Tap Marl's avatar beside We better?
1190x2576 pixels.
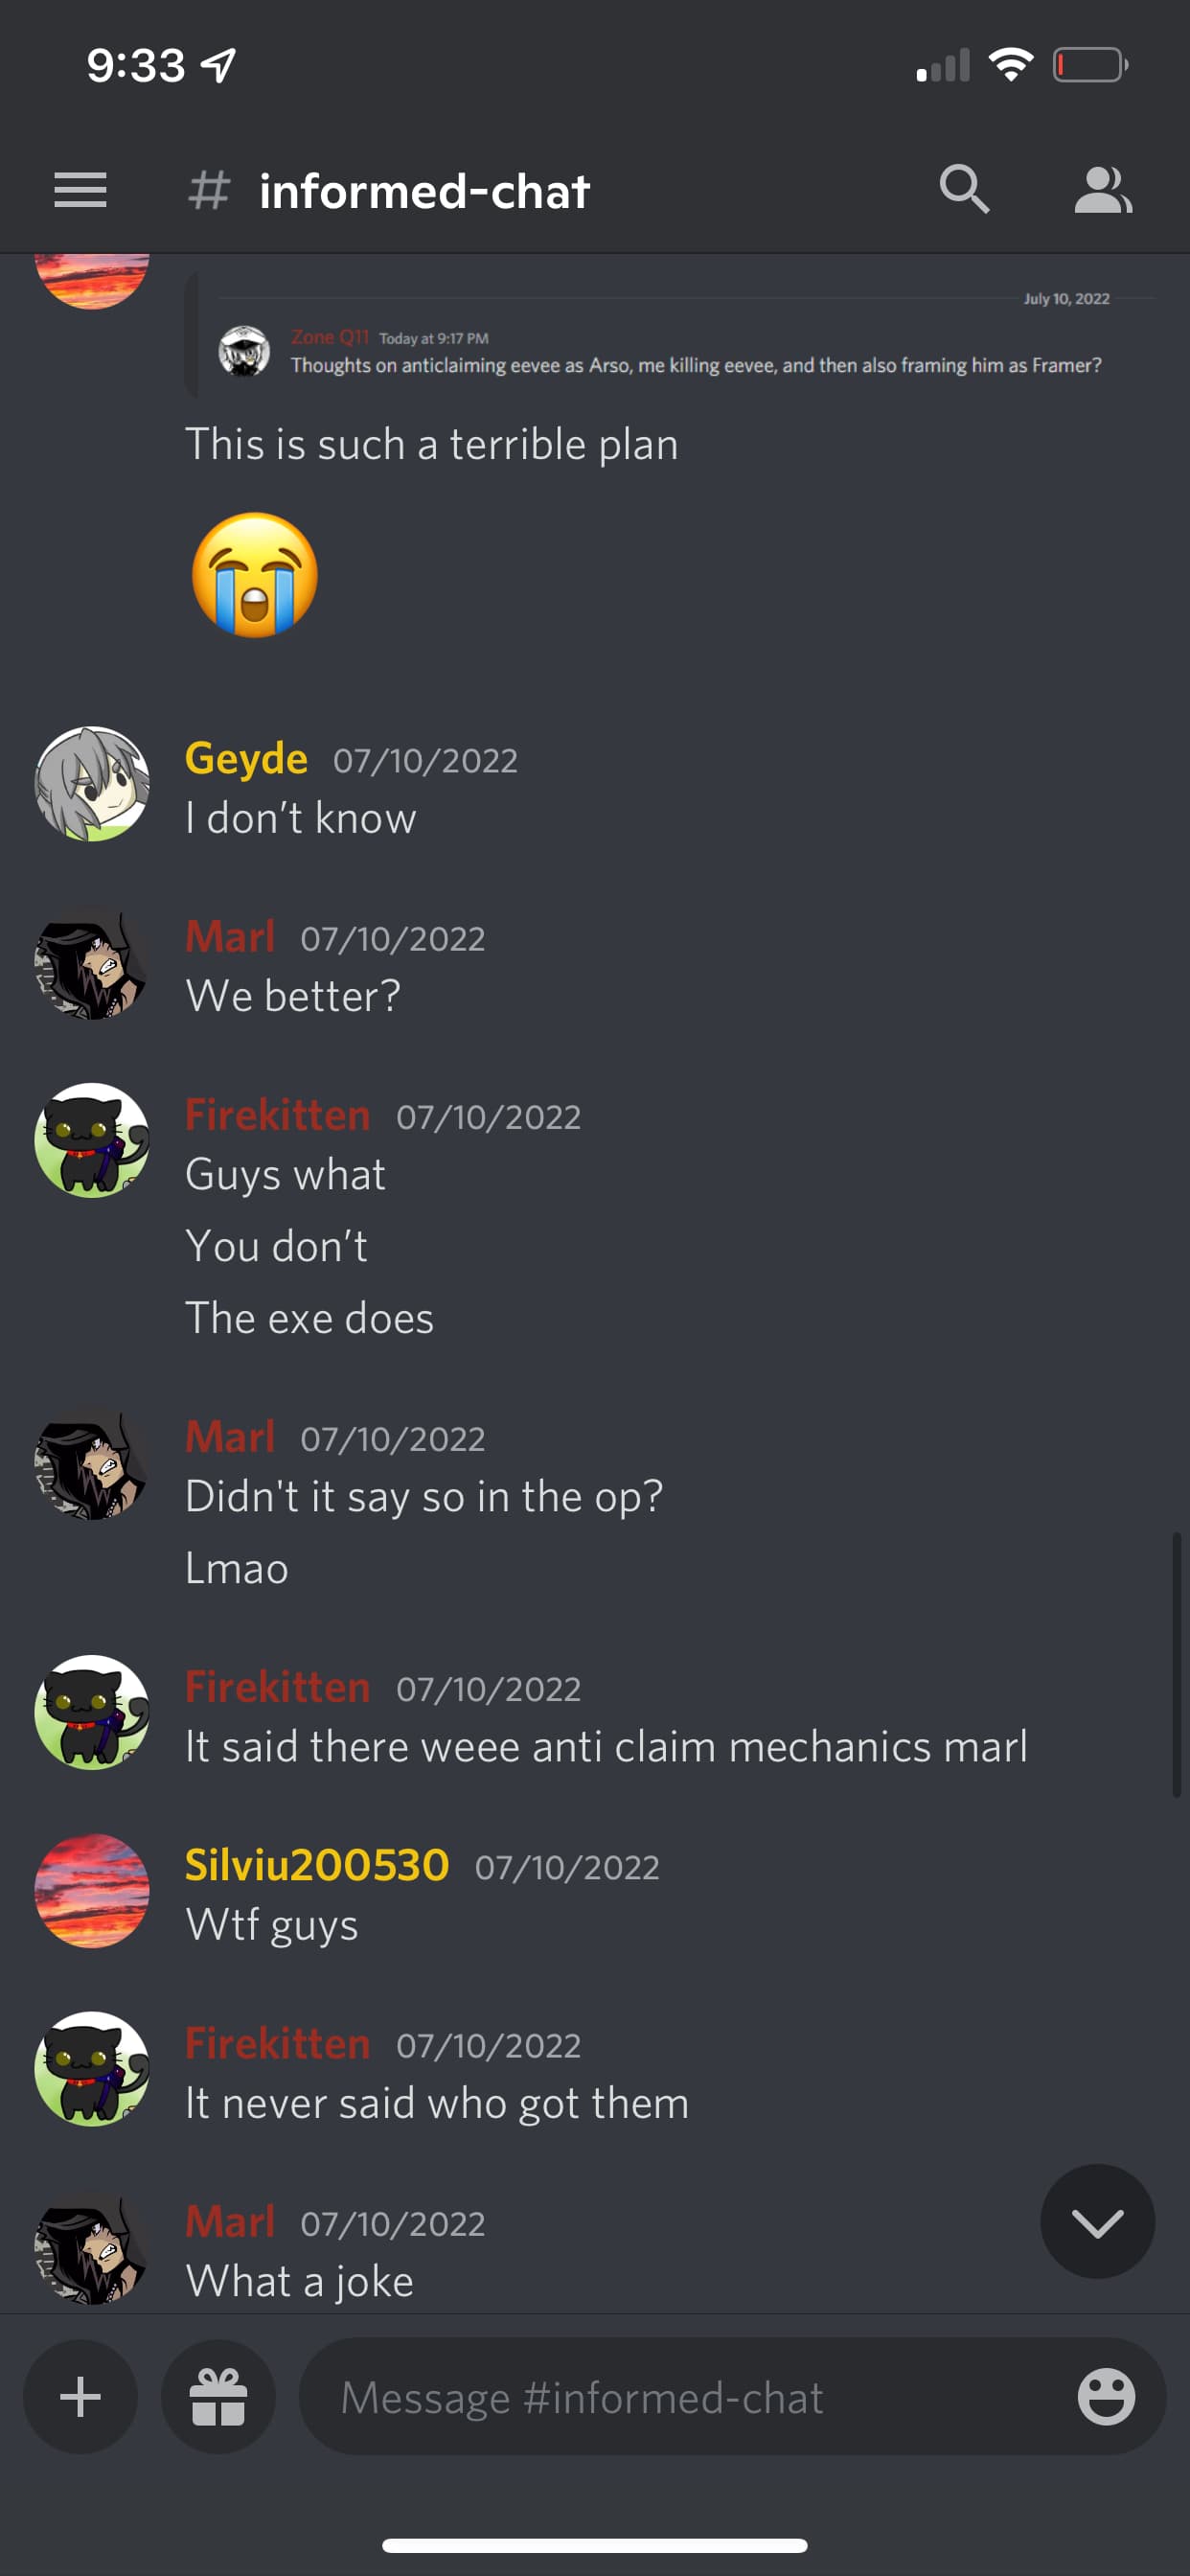point(92,963)
